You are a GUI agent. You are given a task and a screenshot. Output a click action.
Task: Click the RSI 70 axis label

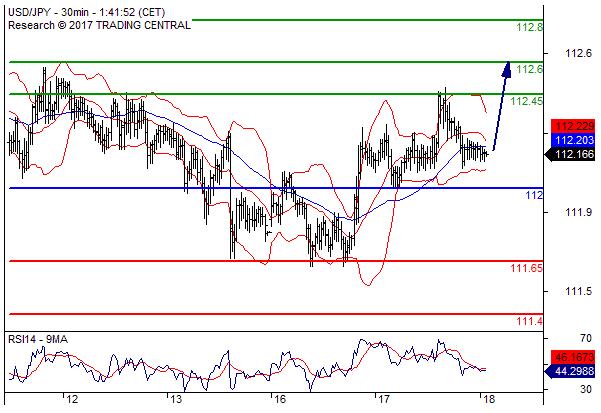click(586, 338)
